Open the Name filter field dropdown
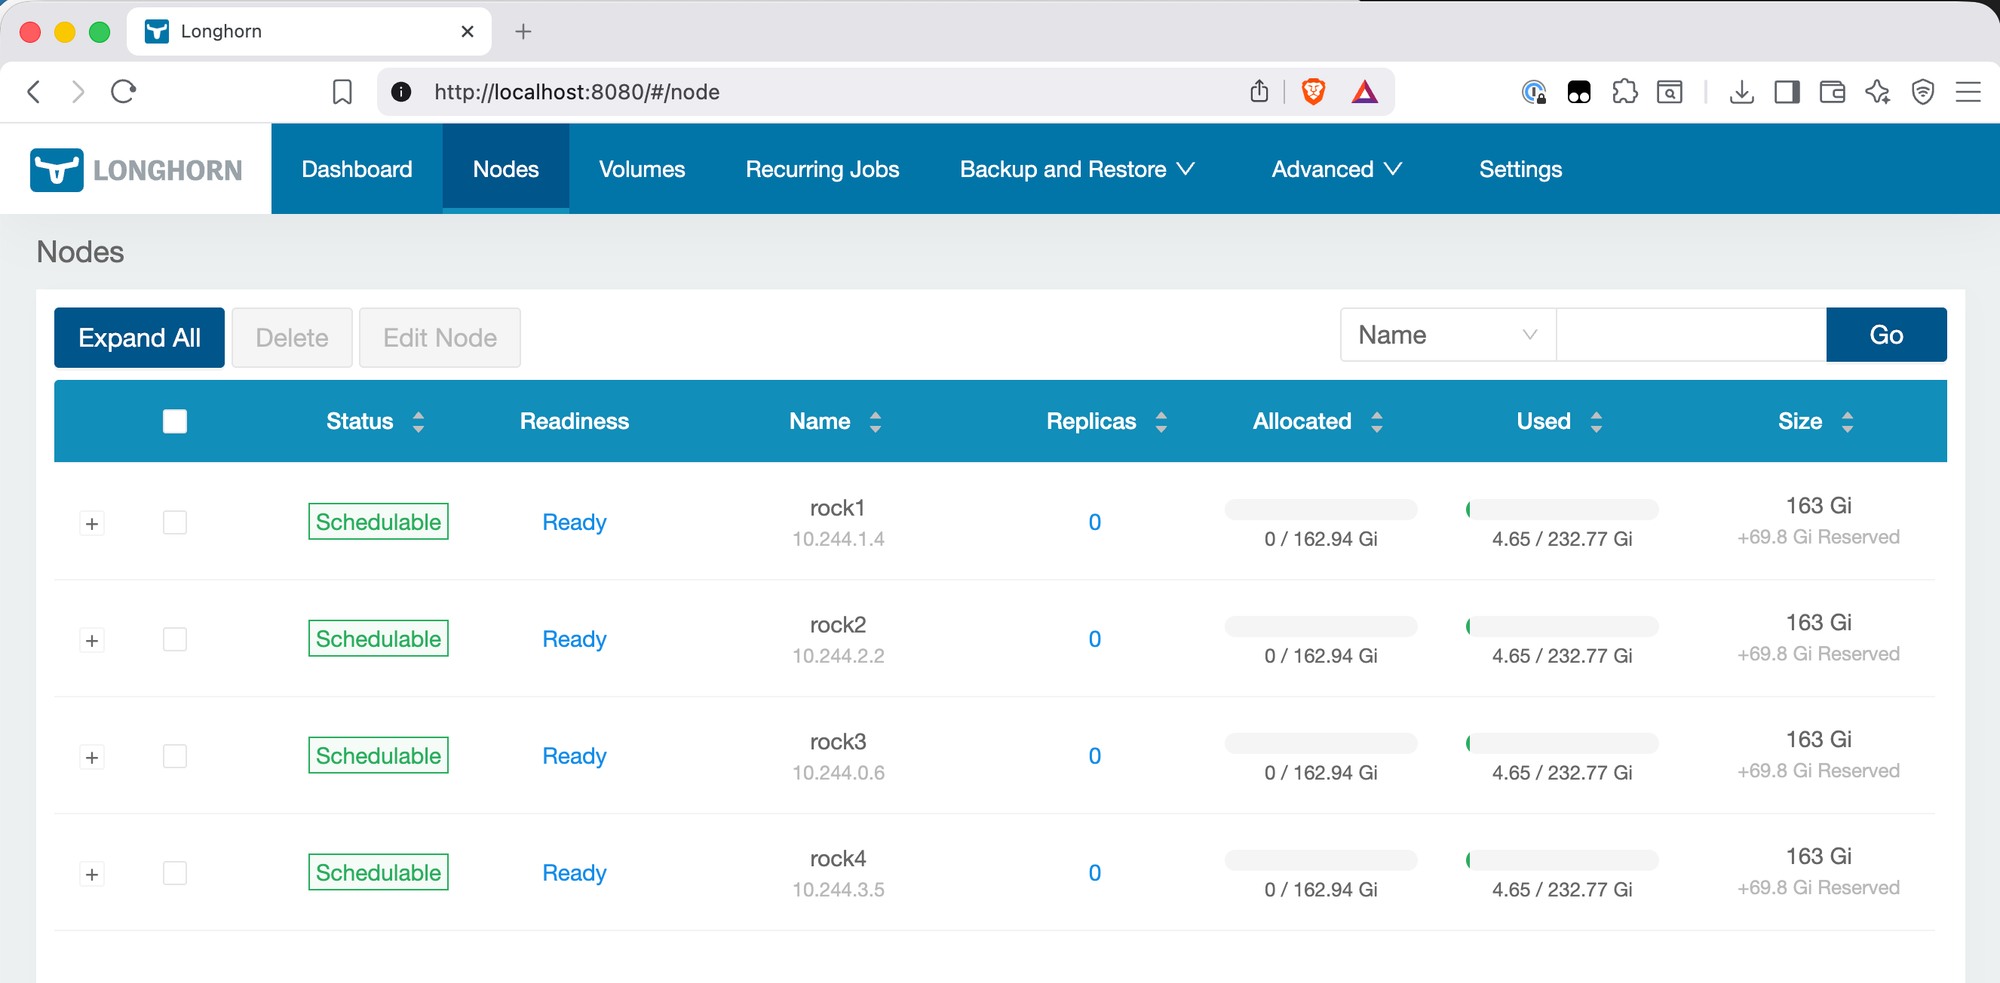The image size is (2000, 983). (x=1446, y=334)
